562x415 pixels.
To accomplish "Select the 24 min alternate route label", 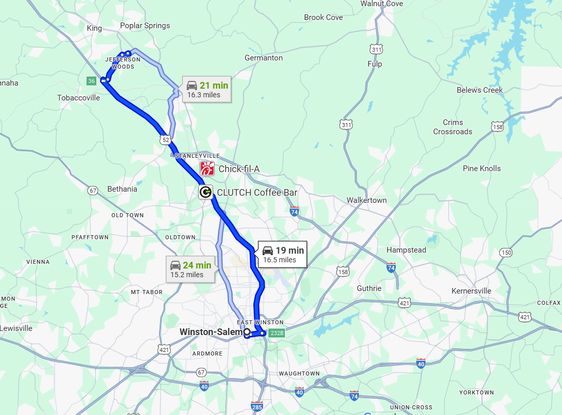I will (x=190, y=269).
